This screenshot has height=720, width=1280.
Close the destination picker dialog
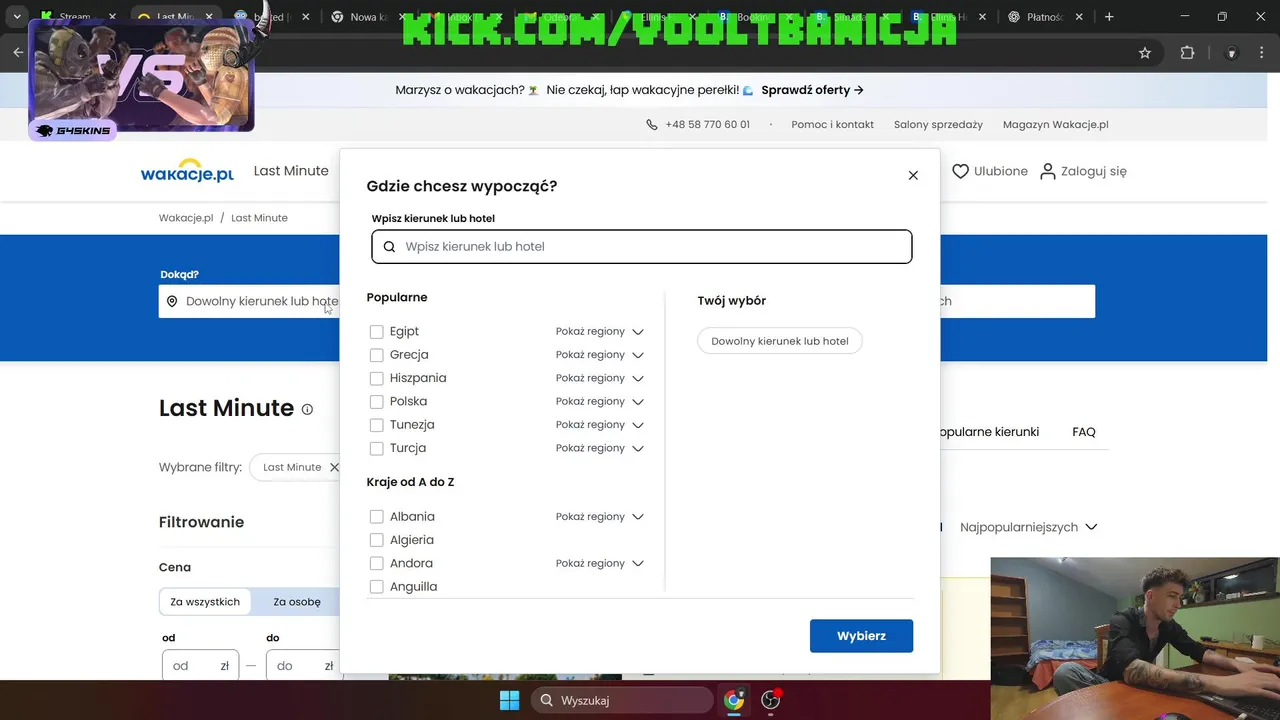click(x=913, y=175)
